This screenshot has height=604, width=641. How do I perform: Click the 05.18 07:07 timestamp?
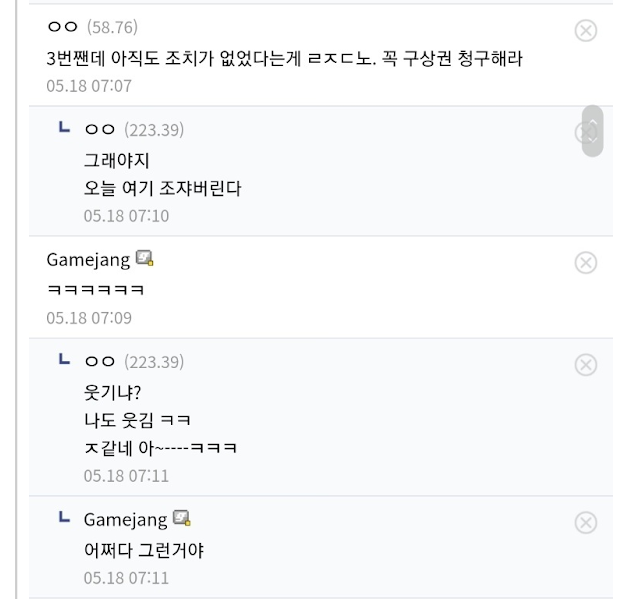click(x=89, y=86)
